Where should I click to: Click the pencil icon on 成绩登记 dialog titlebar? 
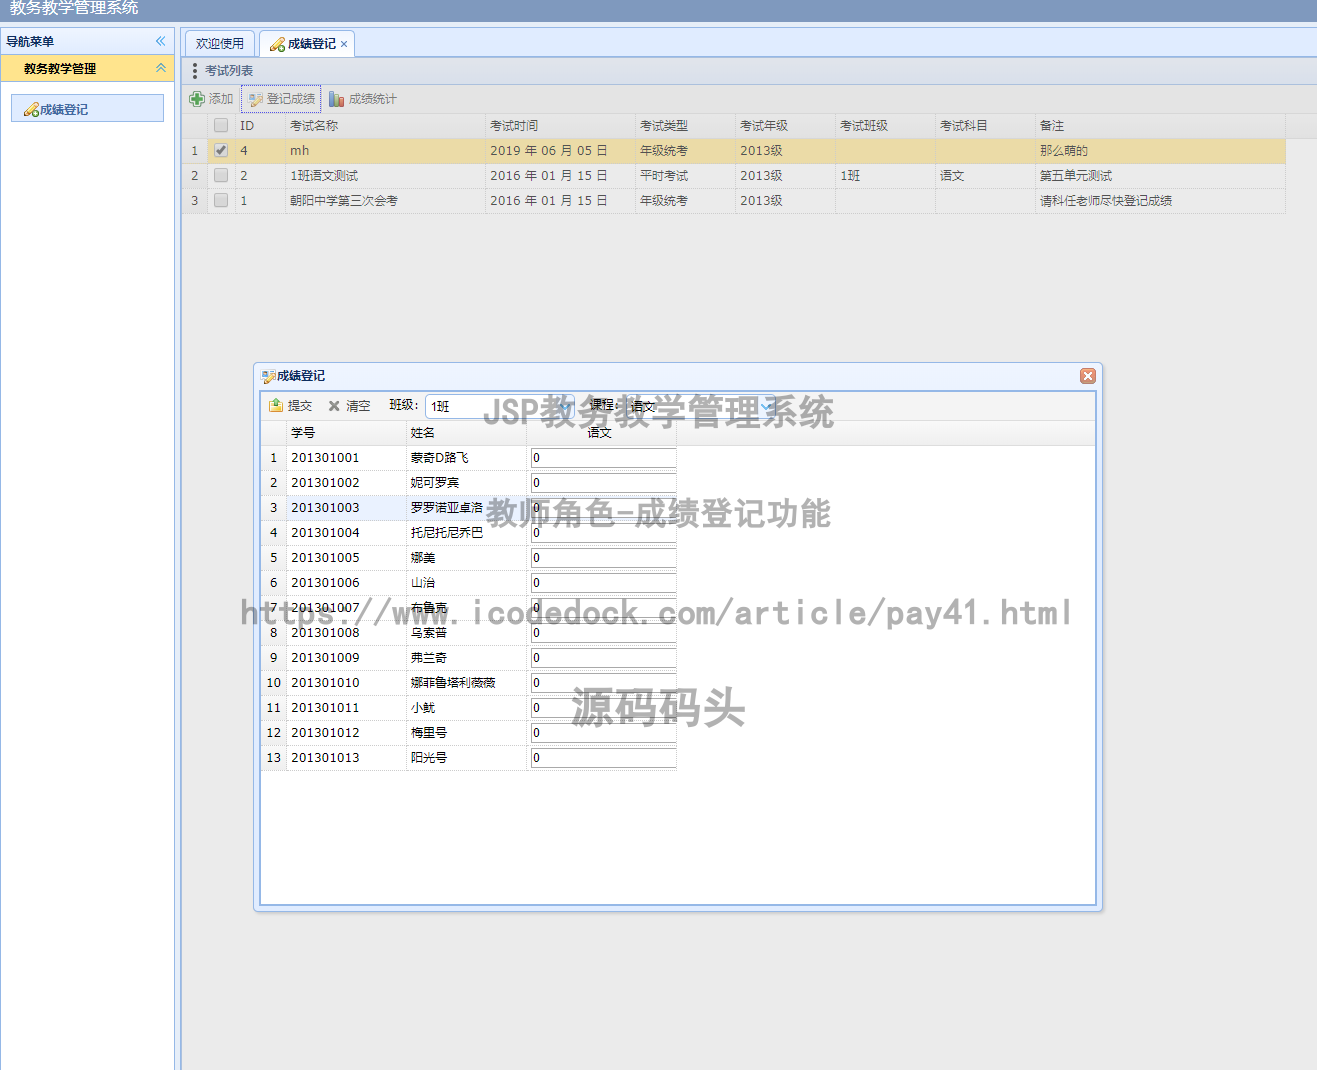click(x=267, y=376)
